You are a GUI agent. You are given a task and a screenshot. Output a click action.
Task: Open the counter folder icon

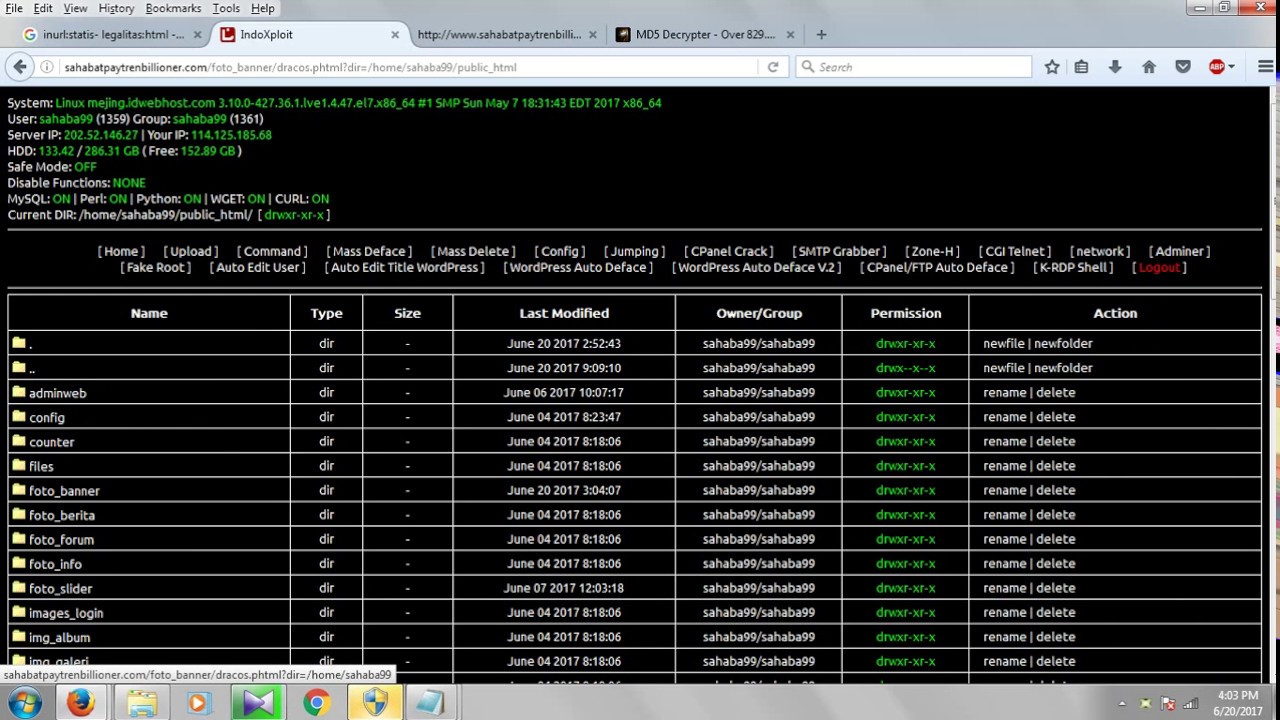(18, 441)
